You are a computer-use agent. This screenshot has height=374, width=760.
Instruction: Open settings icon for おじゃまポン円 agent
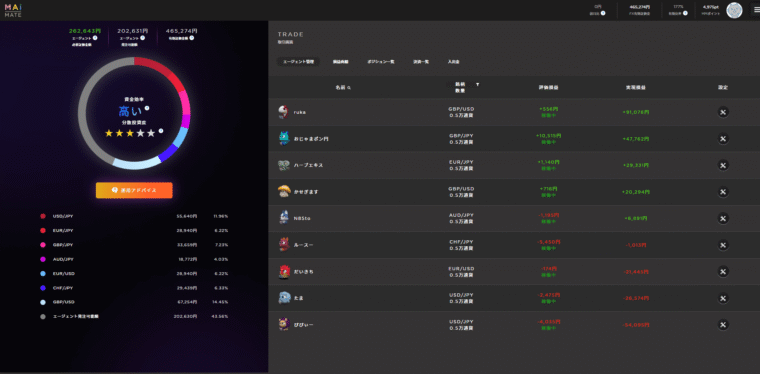tap(723, 139)
